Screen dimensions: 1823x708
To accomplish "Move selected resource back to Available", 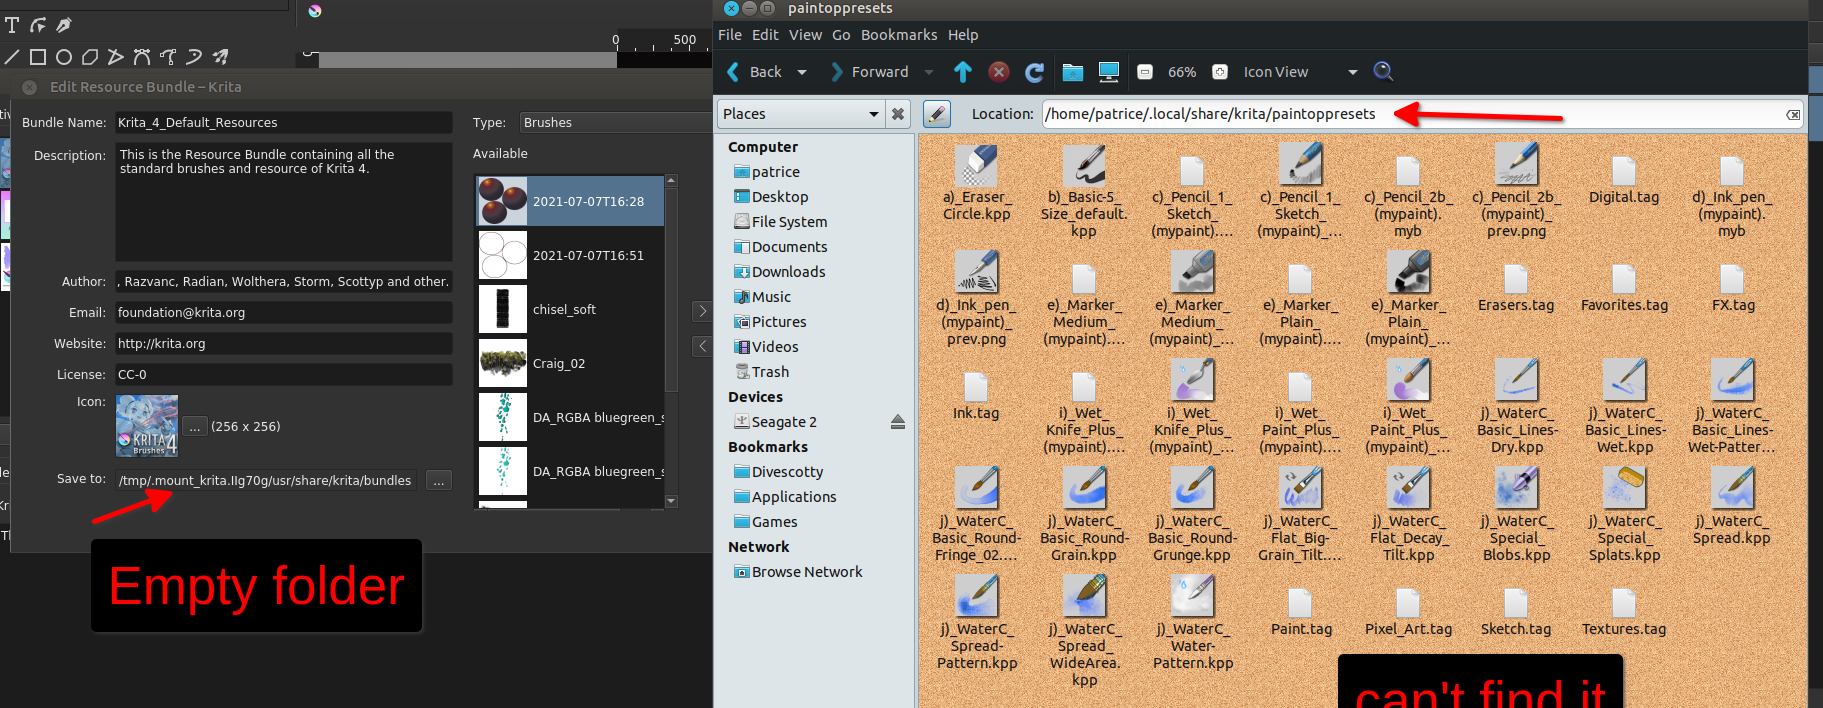I will (x=702, y=346).
